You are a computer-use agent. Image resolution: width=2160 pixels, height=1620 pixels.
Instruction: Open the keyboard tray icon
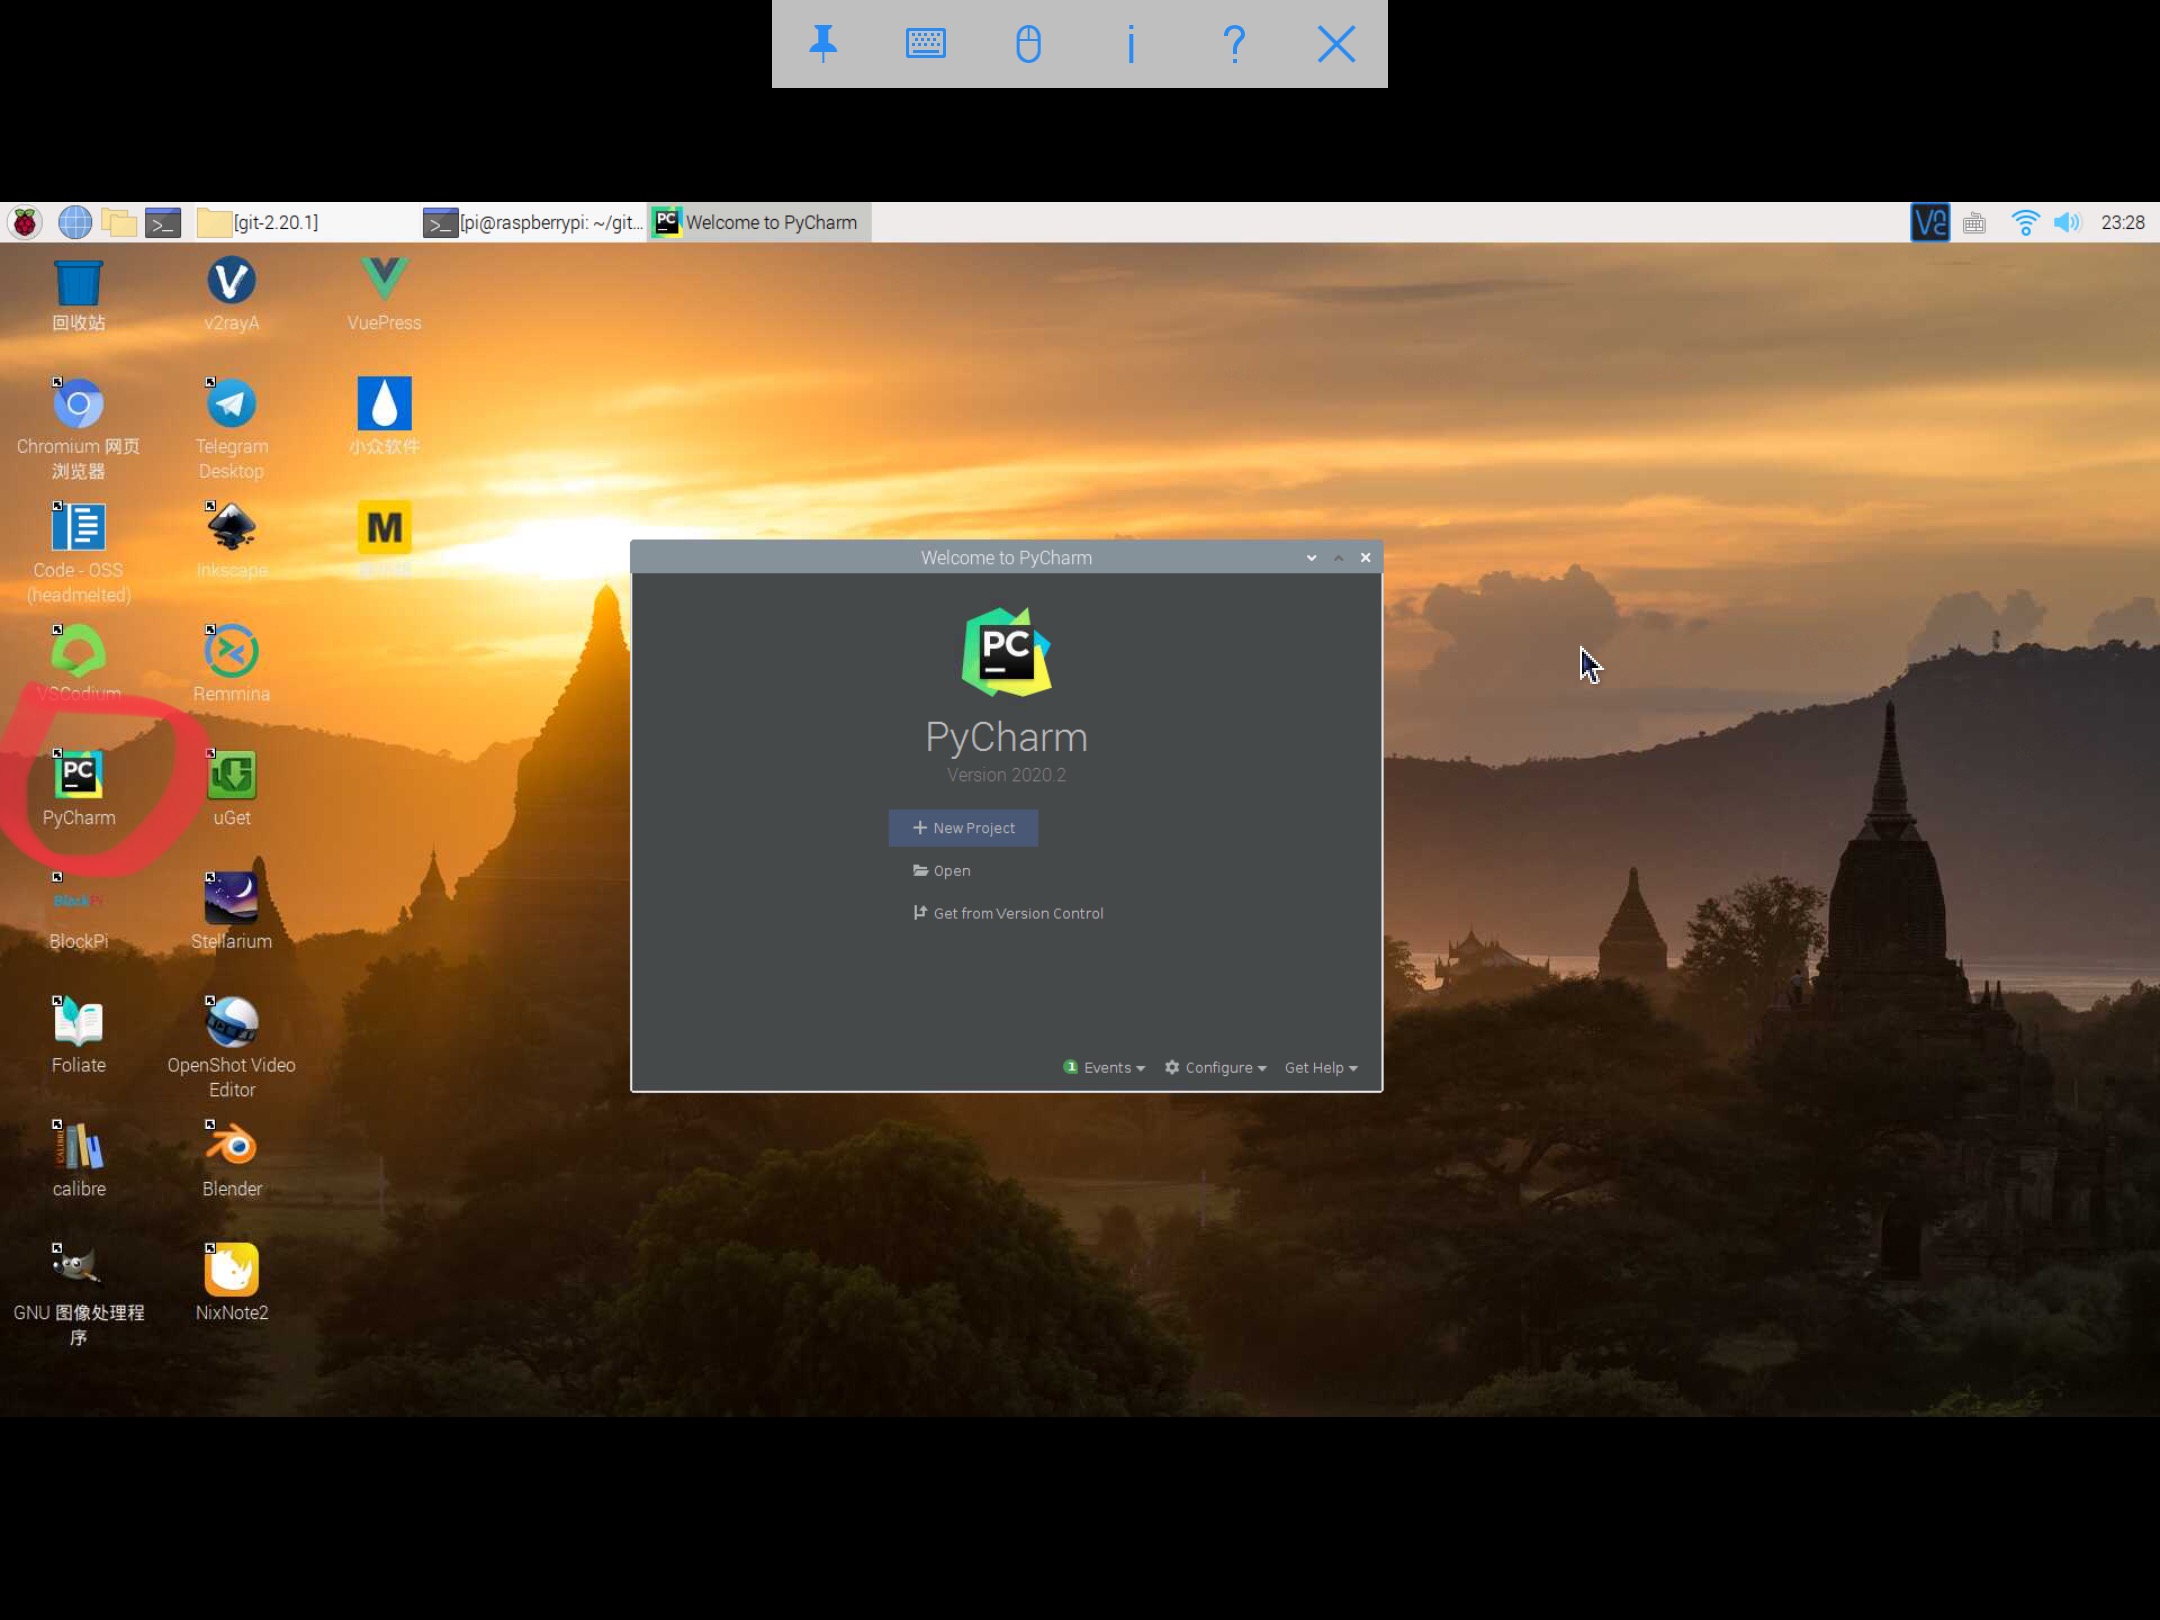(1974, 222)
